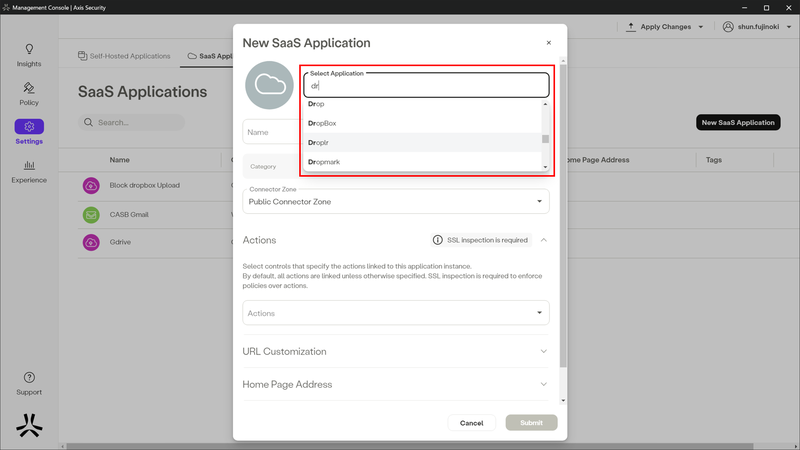Click SSL inspection is required badge
Screen dimensions: 800x450
pos(481,240)
